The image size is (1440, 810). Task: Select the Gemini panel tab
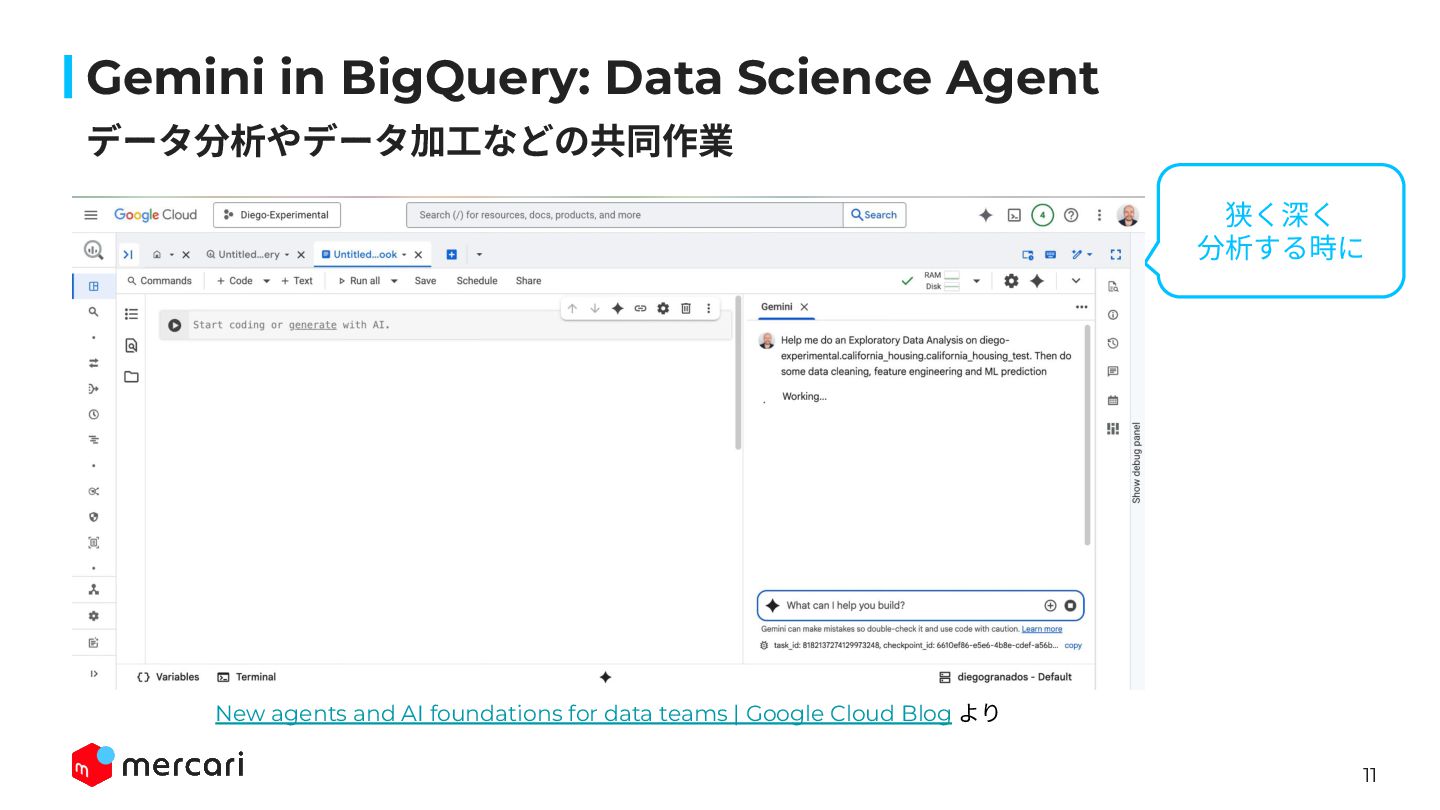pos(776,307)
